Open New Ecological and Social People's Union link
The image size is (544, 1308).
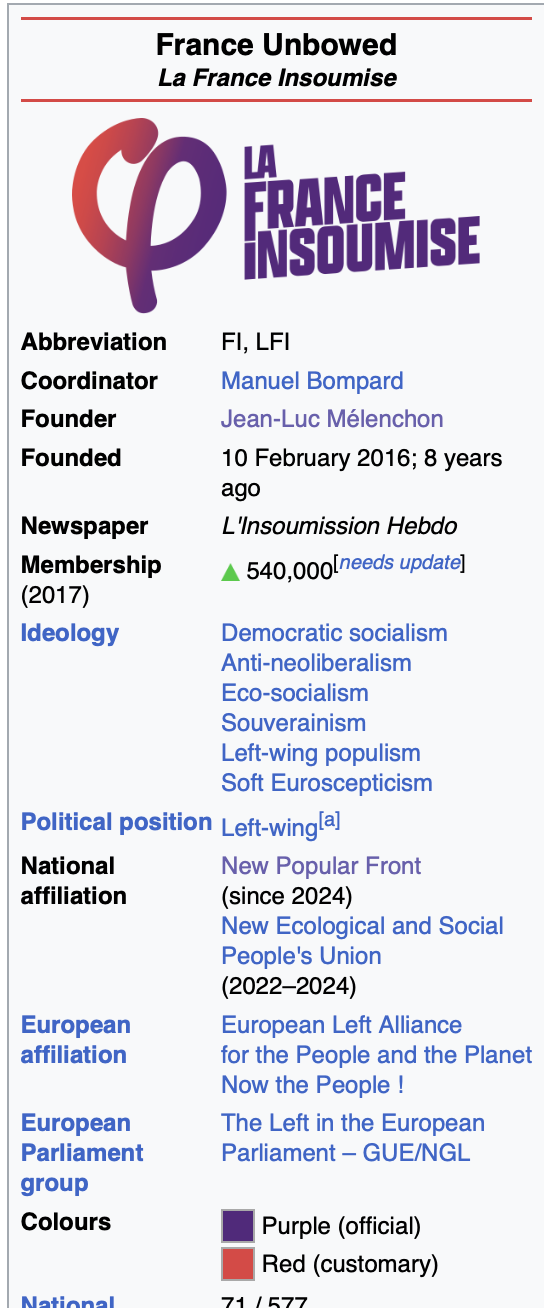362,941
